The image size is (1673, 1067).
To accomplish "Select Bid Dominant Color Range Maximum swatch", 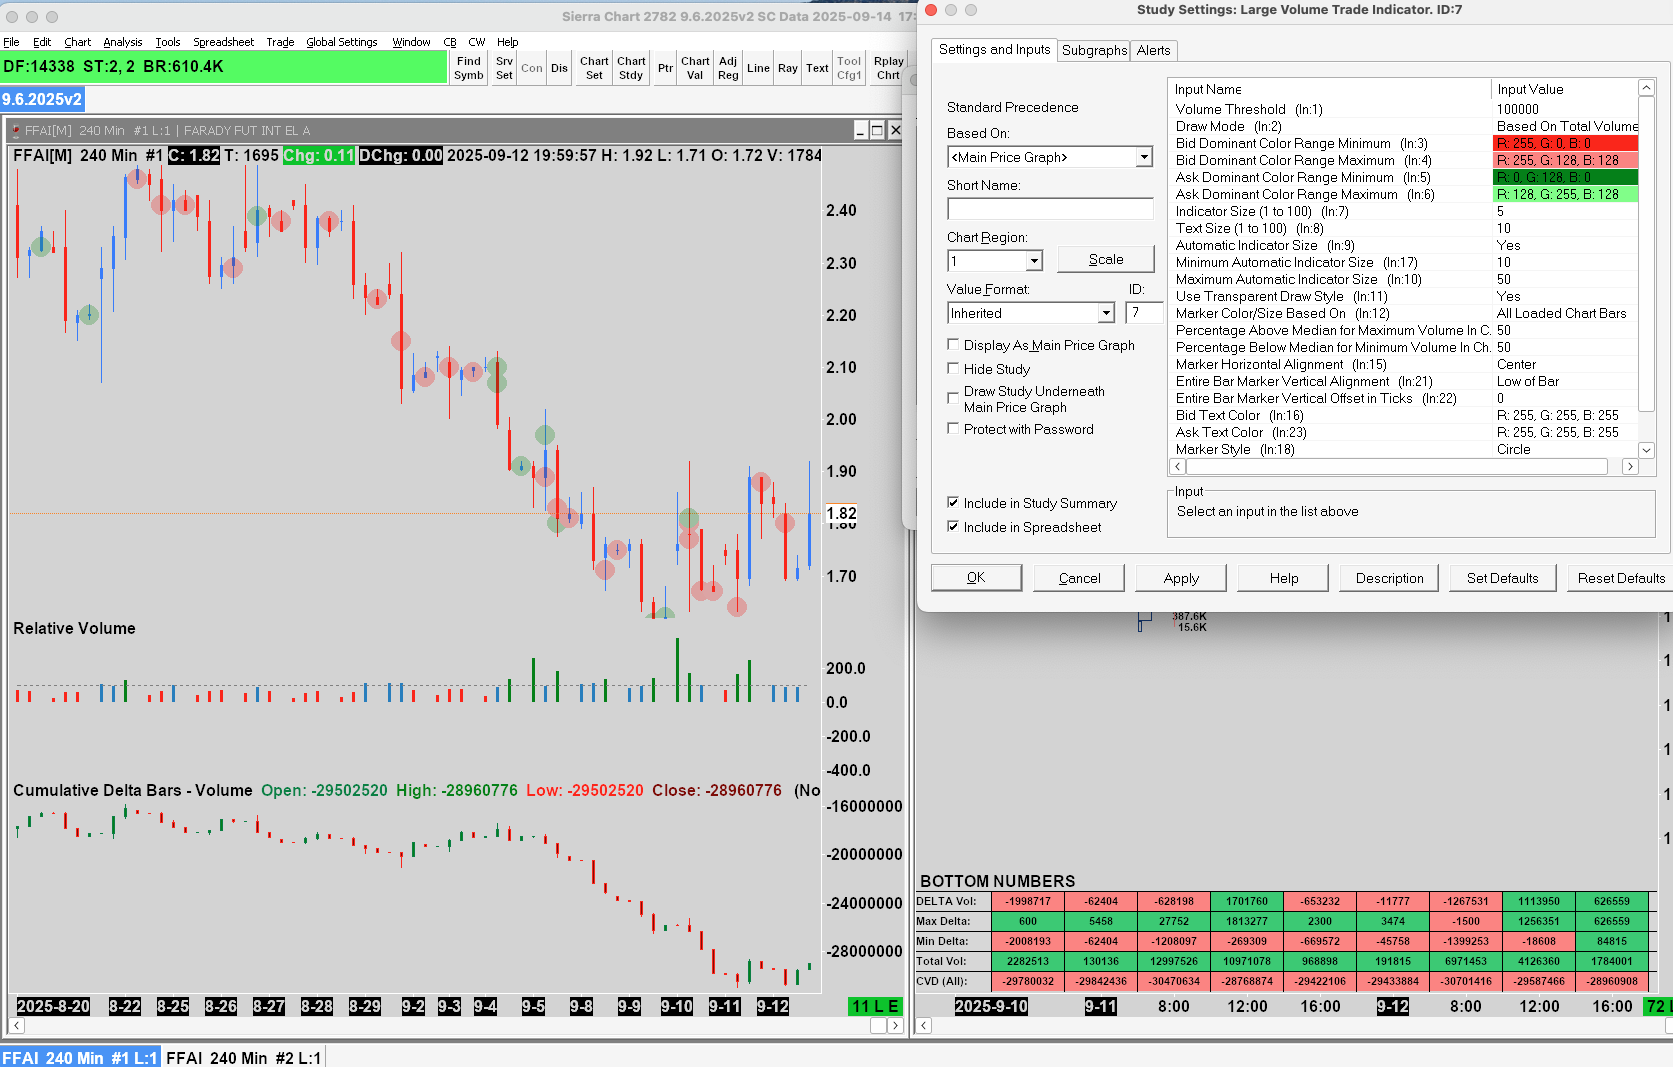I will (x=1565, y=160).
